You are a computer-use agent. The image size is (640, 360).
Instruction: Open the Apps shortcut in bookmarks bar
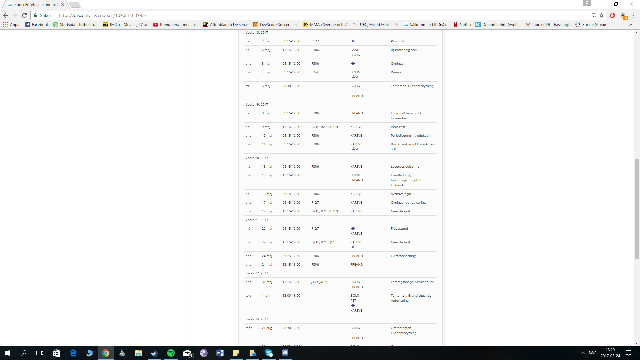tap(11, 24)
